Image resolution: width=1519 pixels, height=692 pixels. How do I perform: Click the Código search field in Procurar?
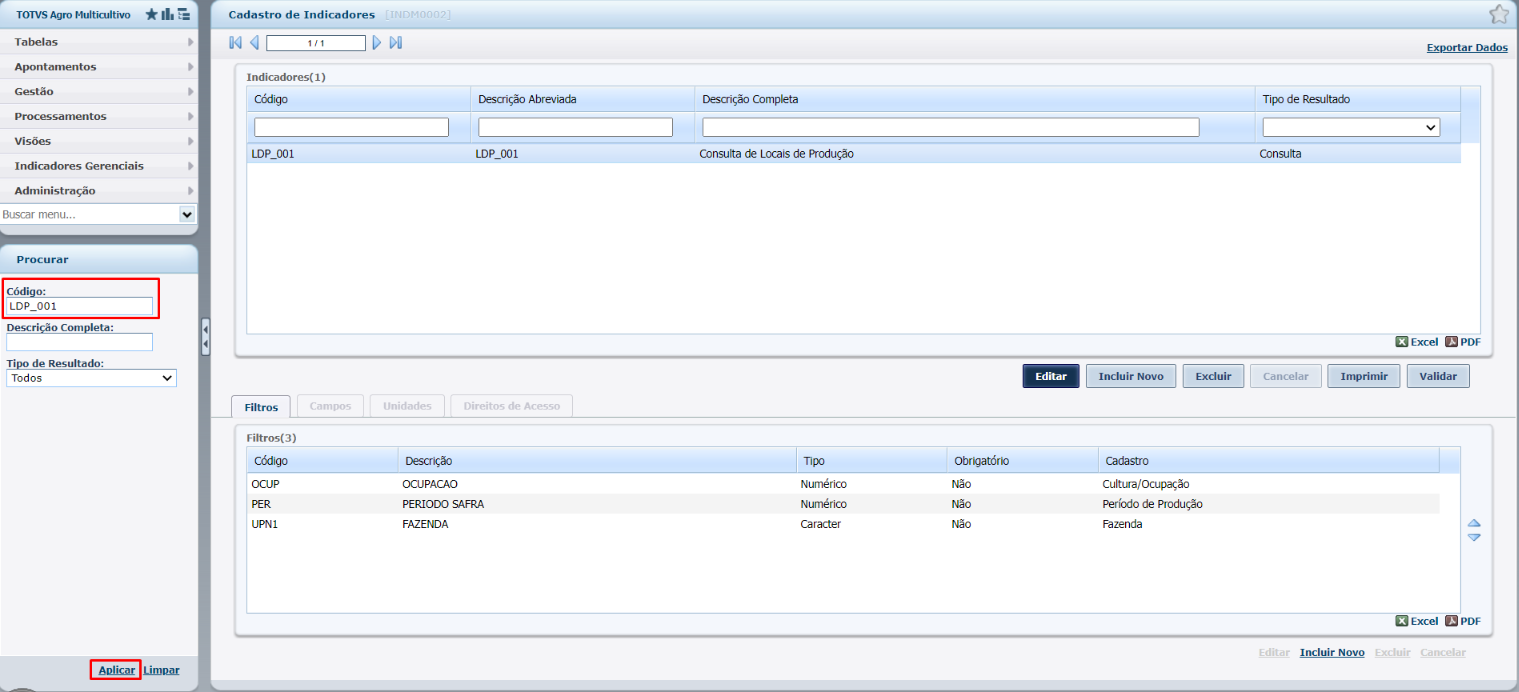click(79, 306)
